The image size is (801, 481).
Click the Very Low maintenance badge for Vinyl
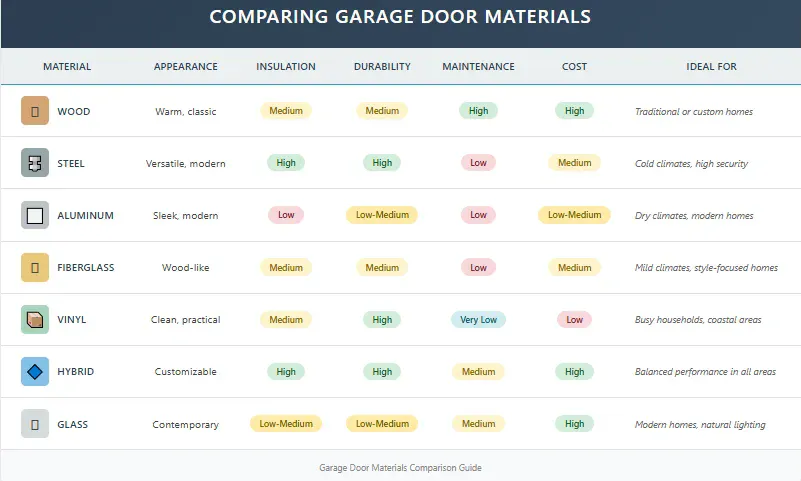tap(478, 320)
